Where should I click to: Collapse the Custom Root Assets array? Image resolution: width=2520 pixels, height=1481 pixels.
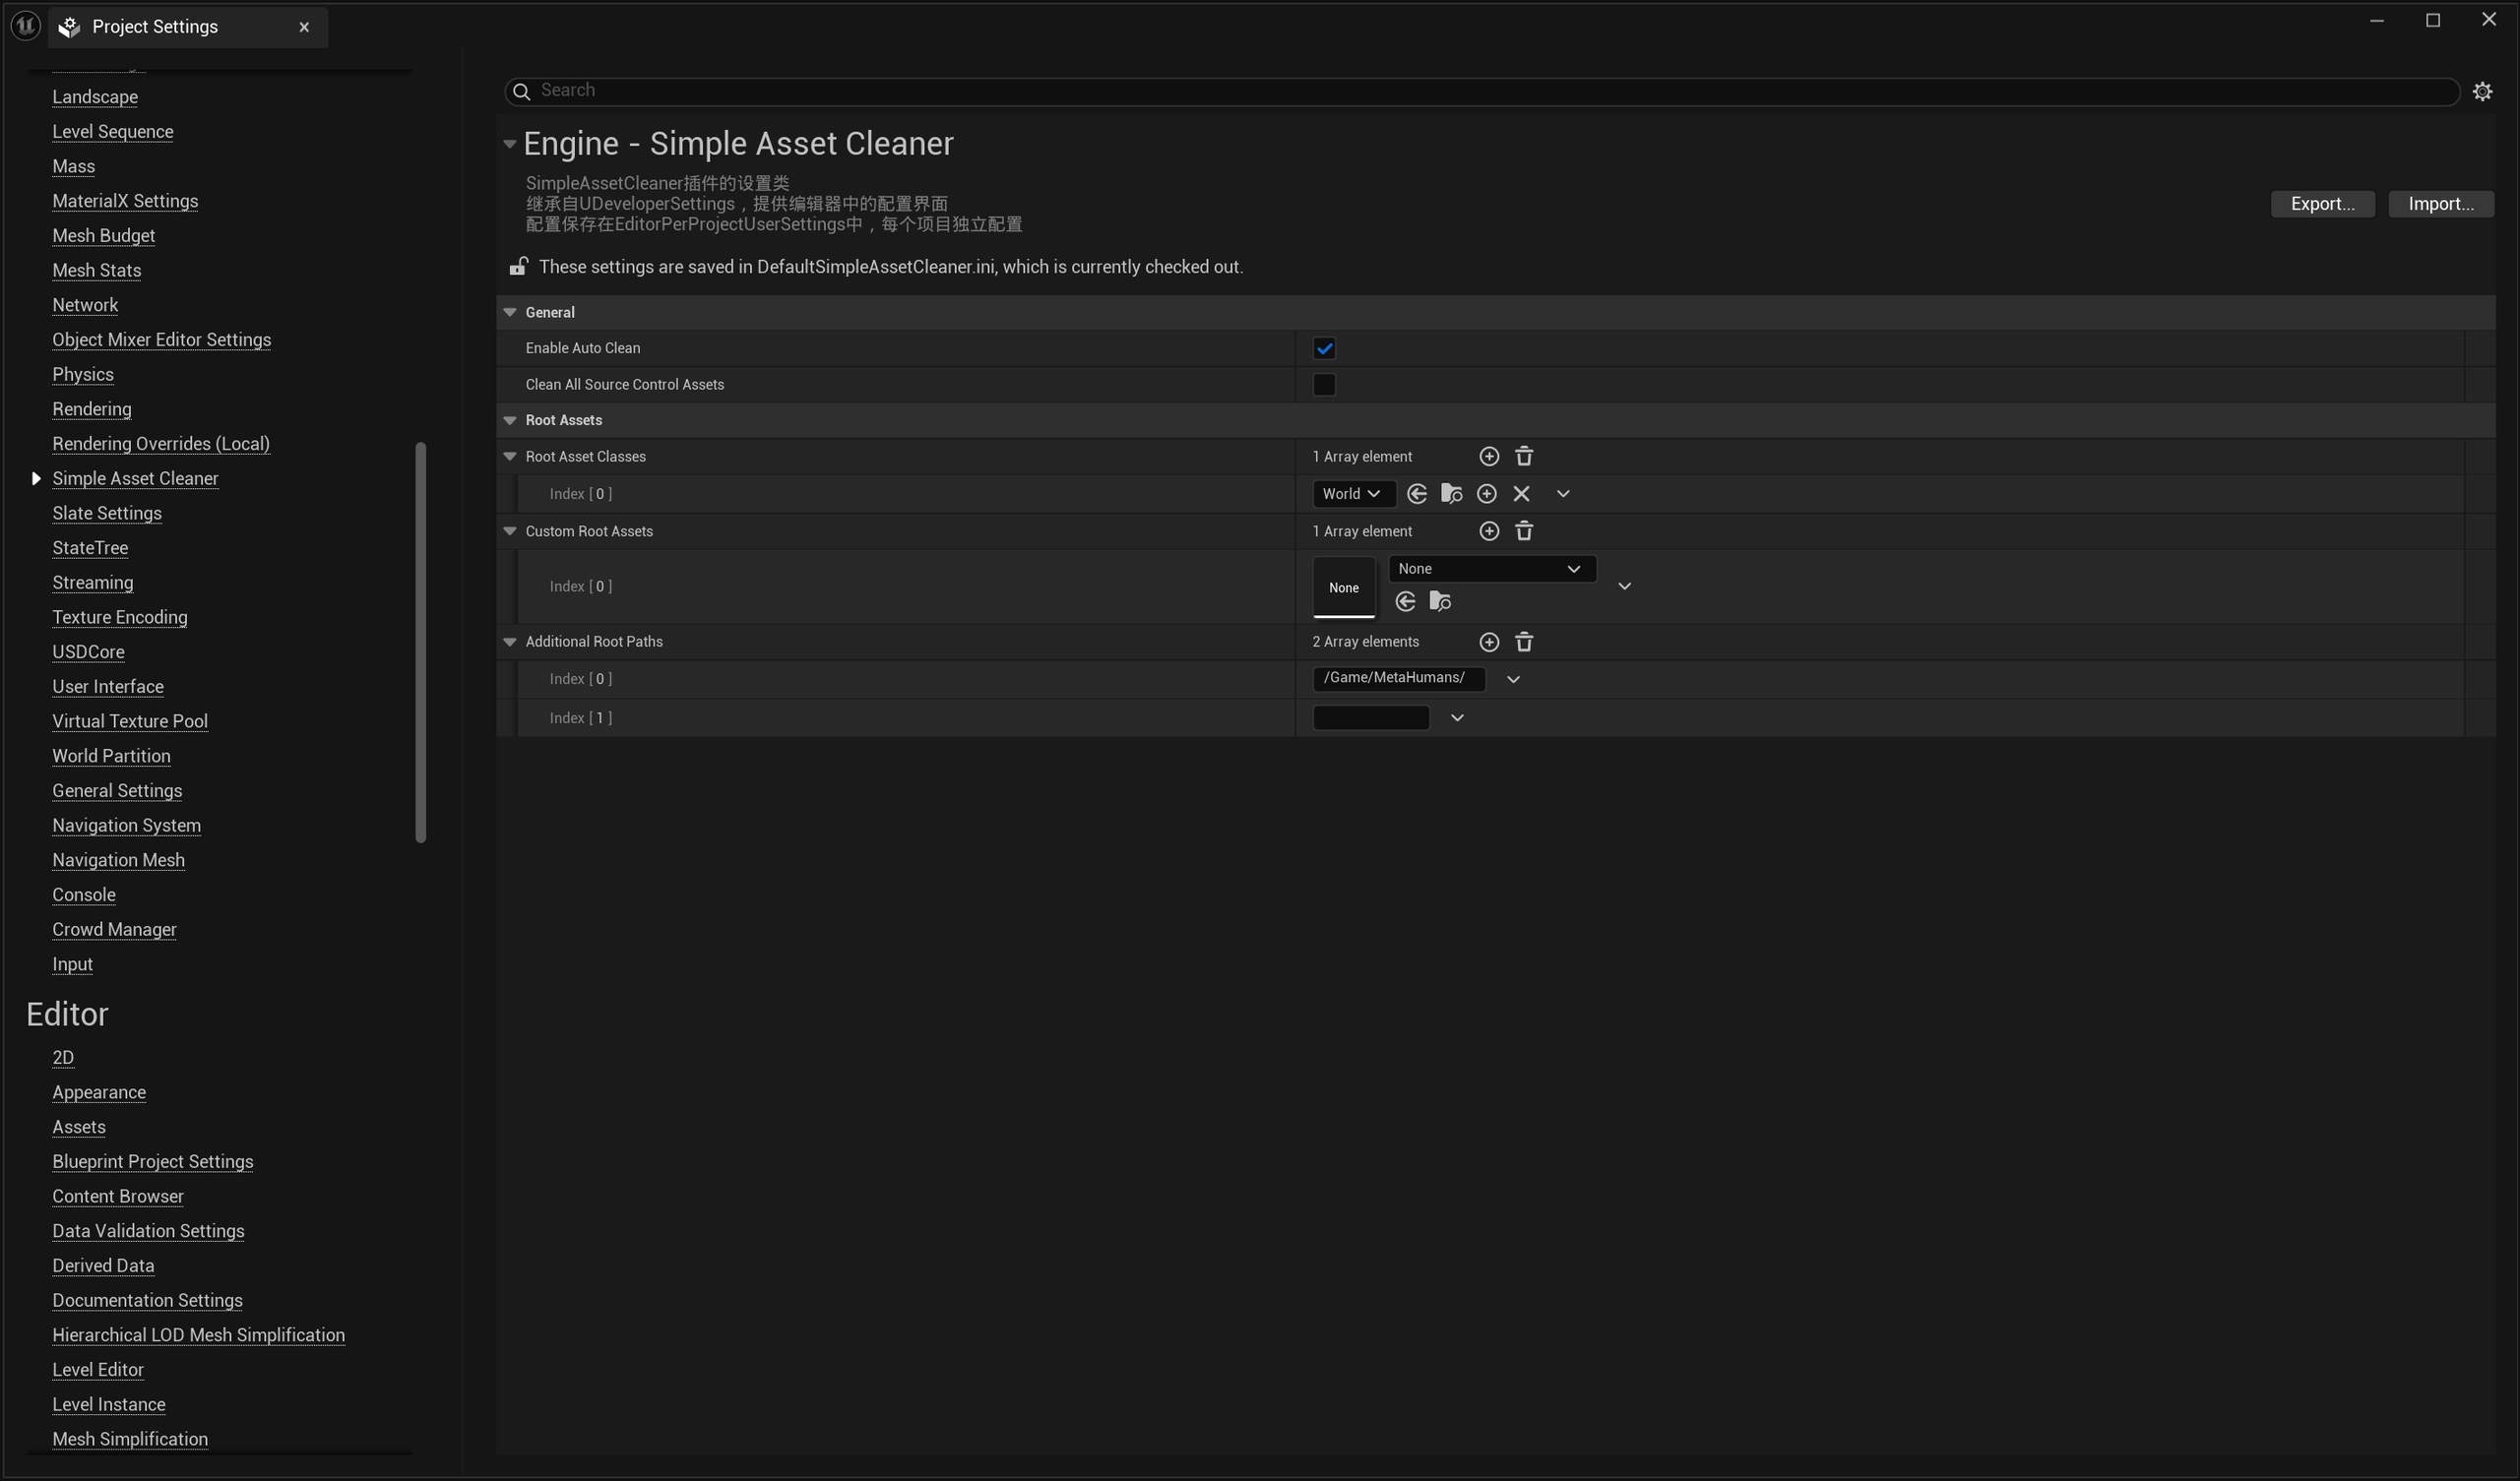pos(510,531)
